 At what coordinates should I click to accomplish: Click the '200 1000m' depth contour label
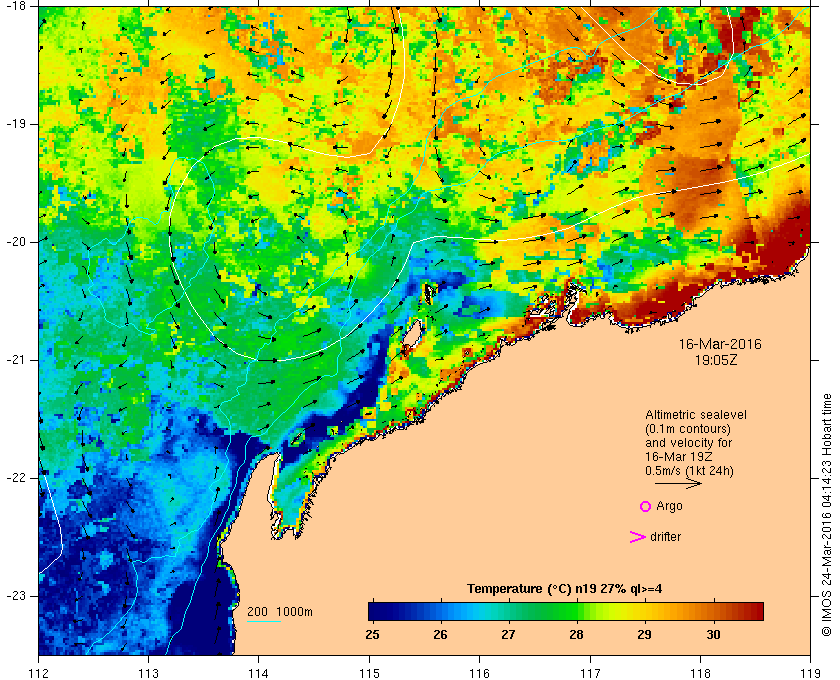tap(280, 612)
